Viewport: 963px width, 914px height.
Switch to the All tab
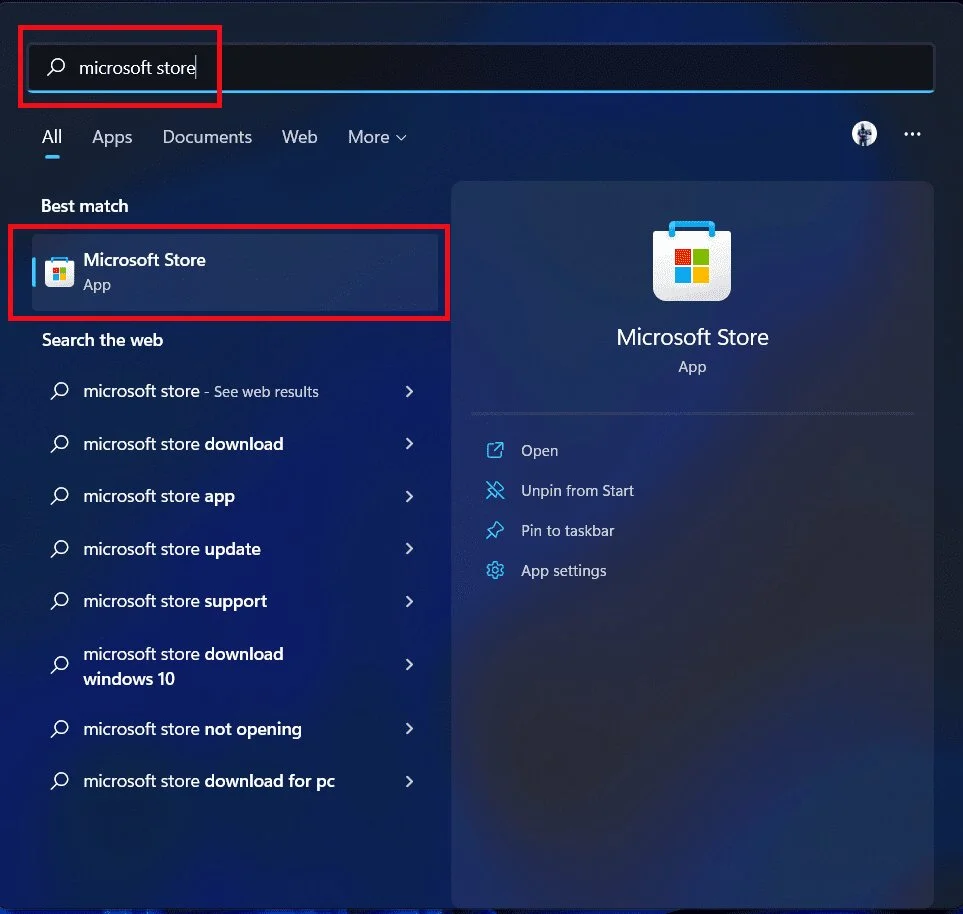[52, 136]
